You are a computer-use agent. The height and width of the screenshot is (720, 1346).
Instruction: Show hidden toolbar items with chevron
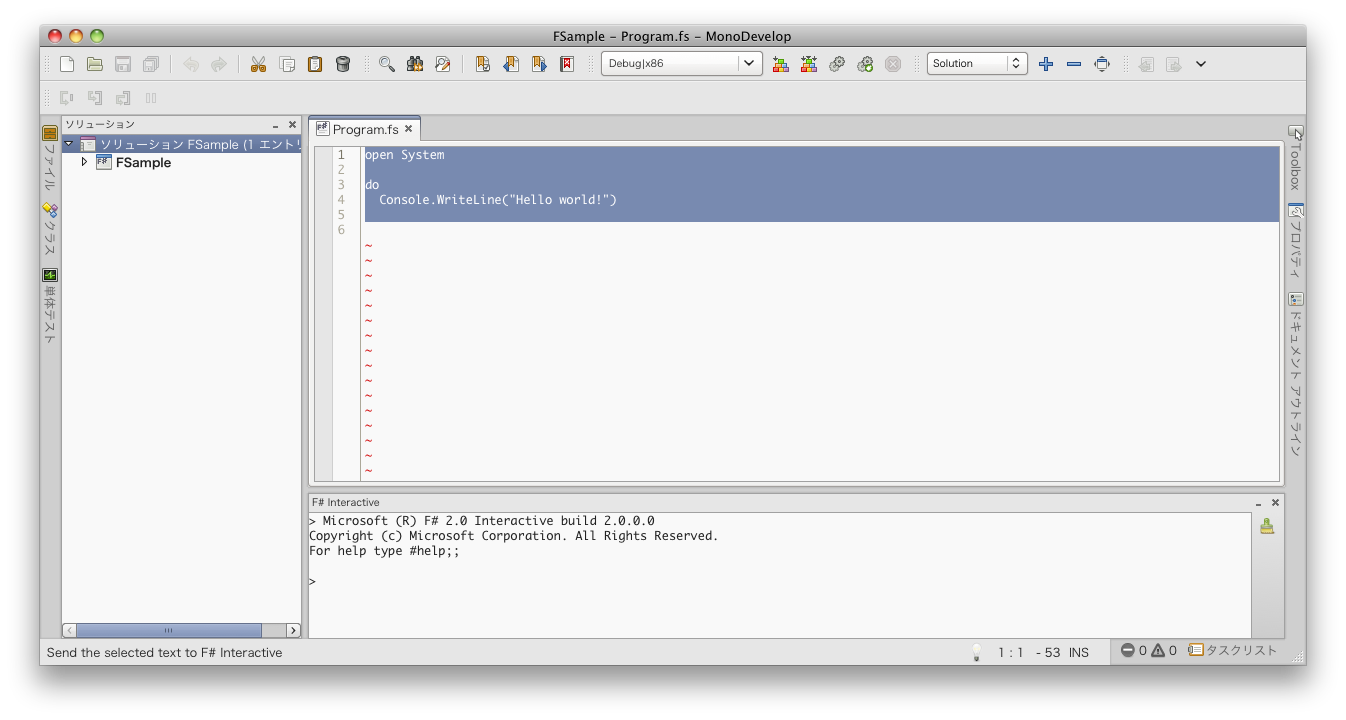click(x=1201, y=64)
